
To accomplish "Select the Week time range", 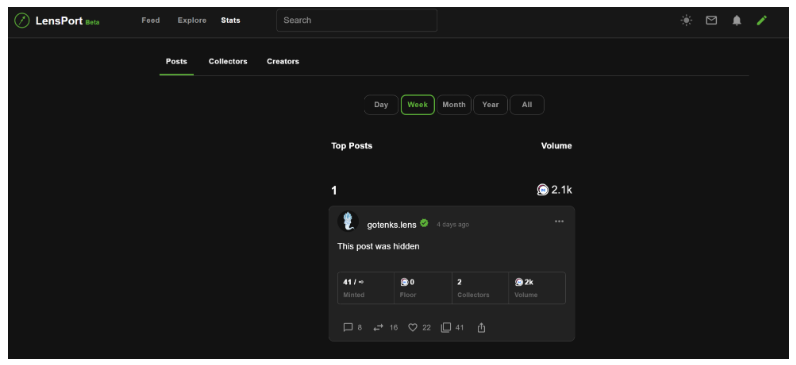I will click(x=418, y=105).
